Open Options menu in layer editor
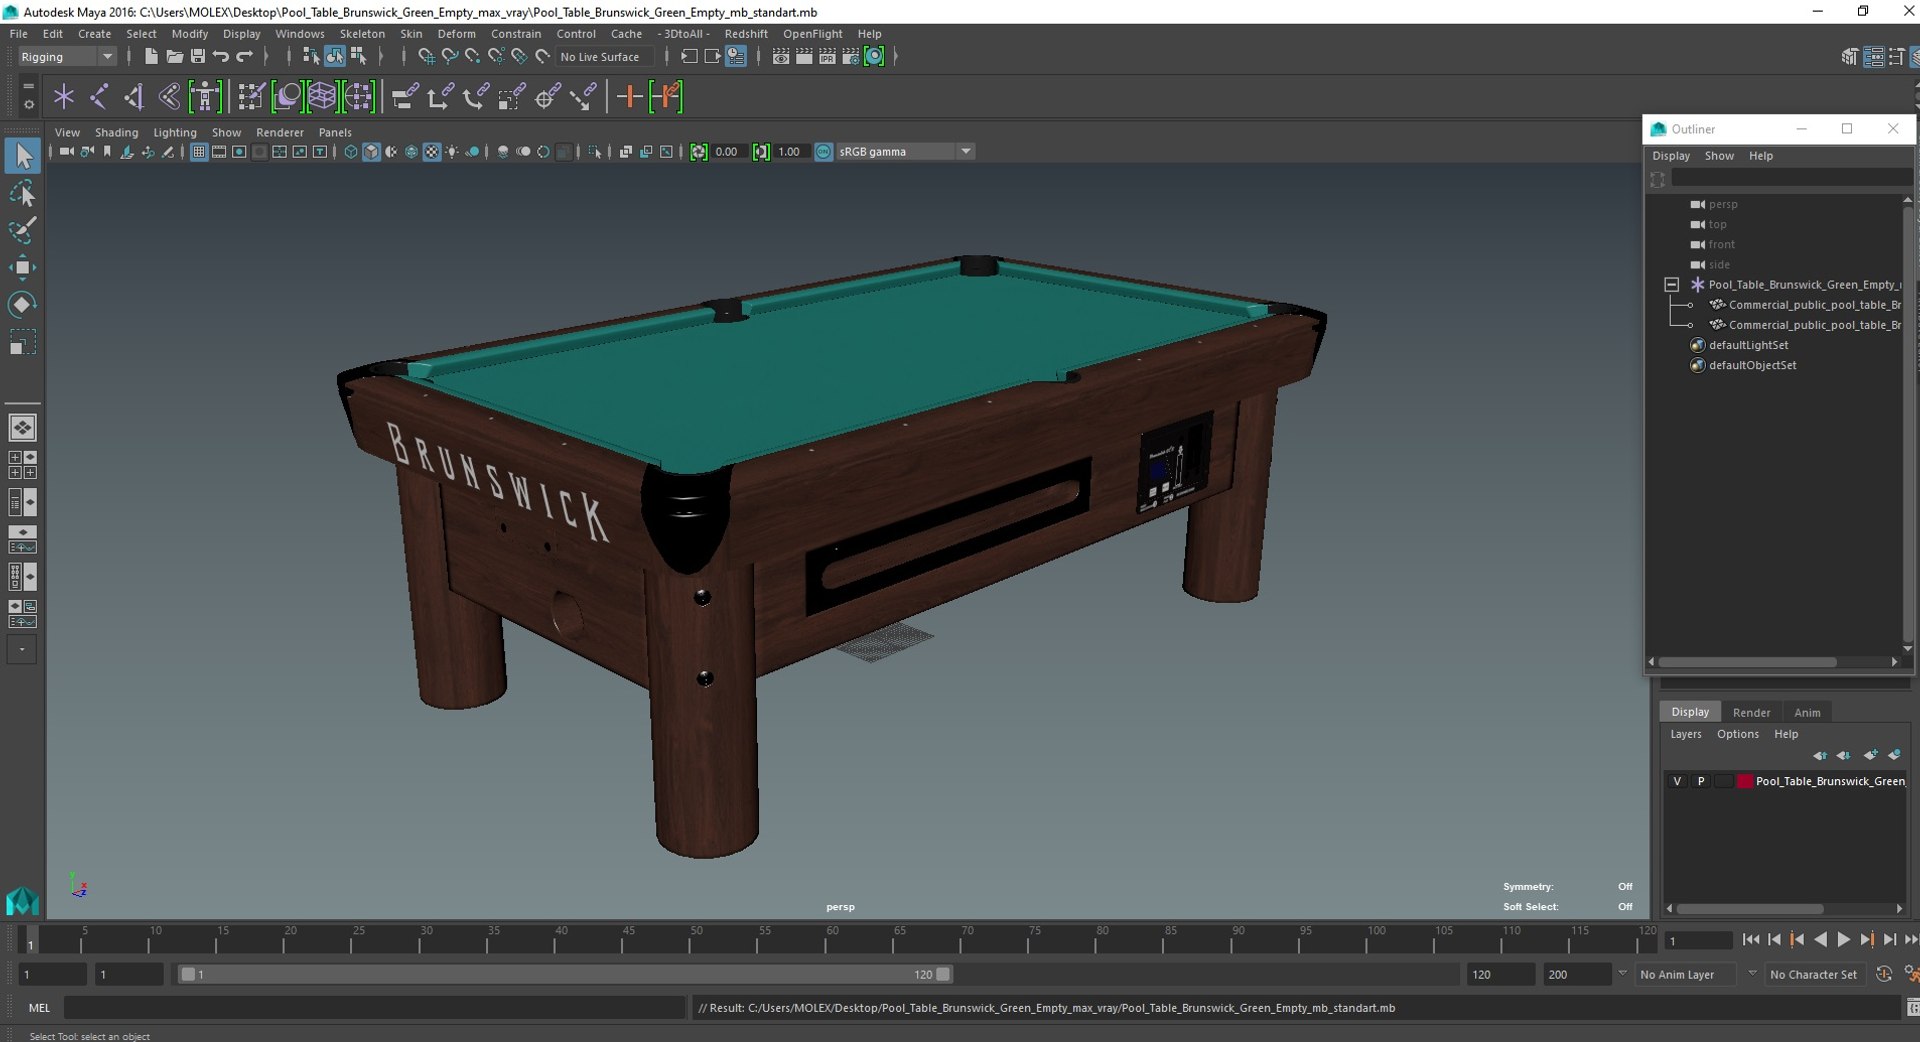 point(1737,734)
